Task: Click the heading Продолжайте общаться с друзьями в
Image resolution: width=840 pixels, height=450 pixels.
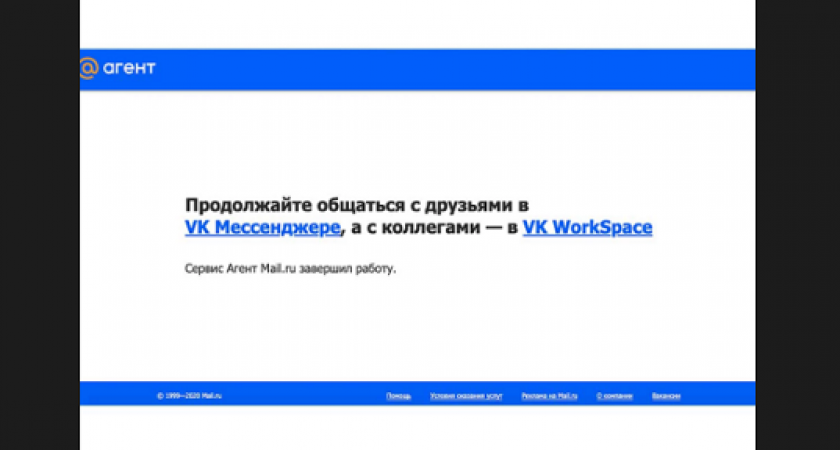Action: pyautogui.click(x=357, y=205)
